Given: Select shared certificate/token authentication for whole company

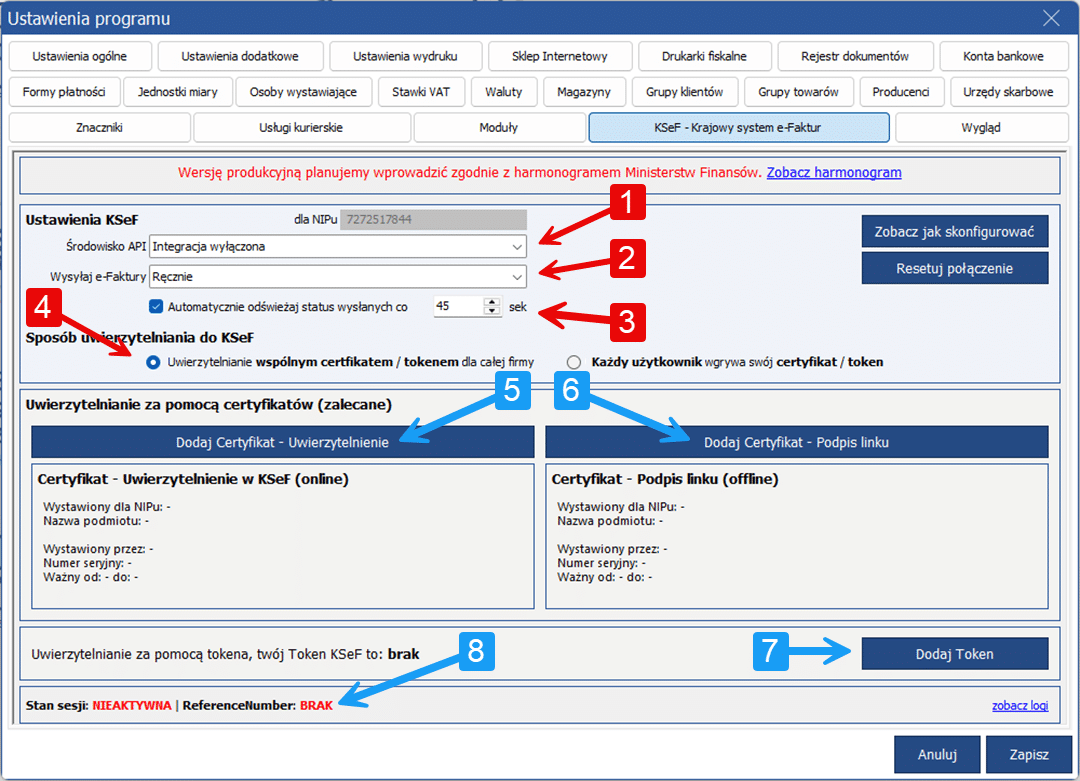Looking at the screenshot, I should point(153,362).
